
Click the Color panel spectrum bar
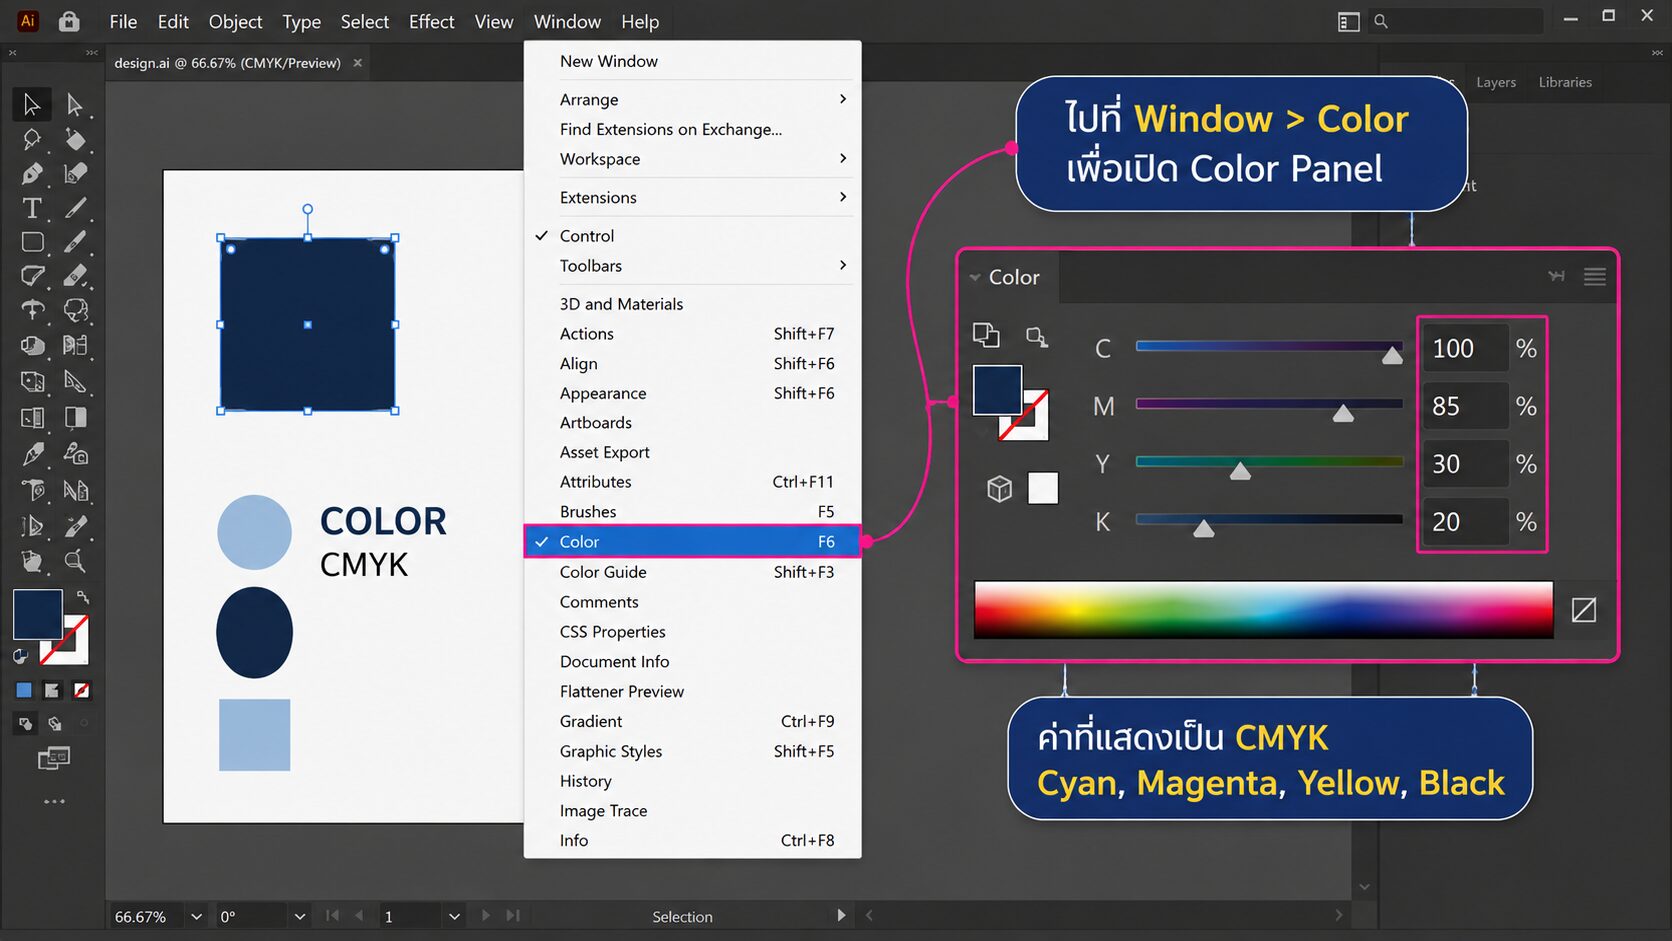point(1263,609)
